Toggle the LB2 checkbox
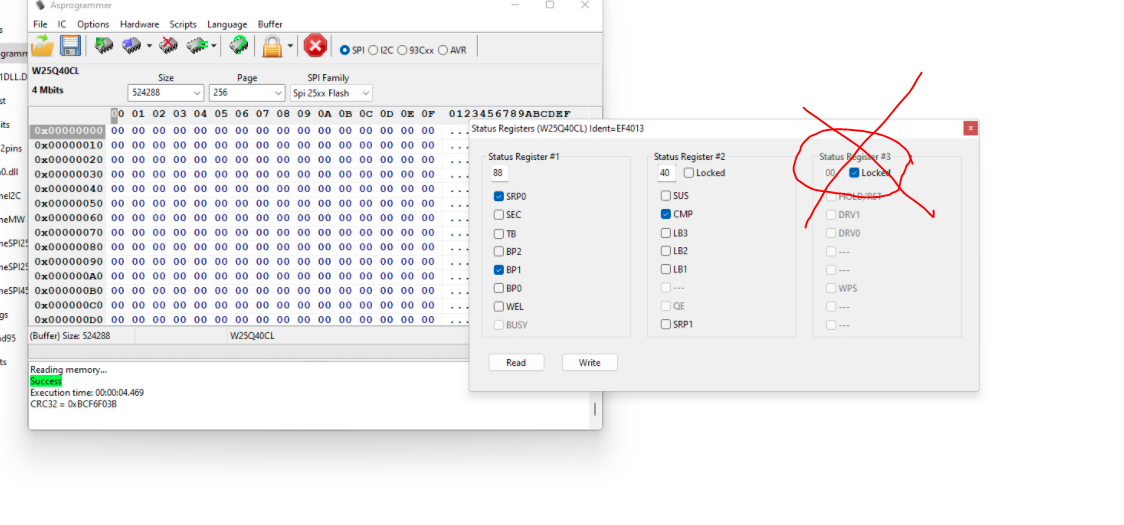1124x525 pixels. tap(666, 251)
